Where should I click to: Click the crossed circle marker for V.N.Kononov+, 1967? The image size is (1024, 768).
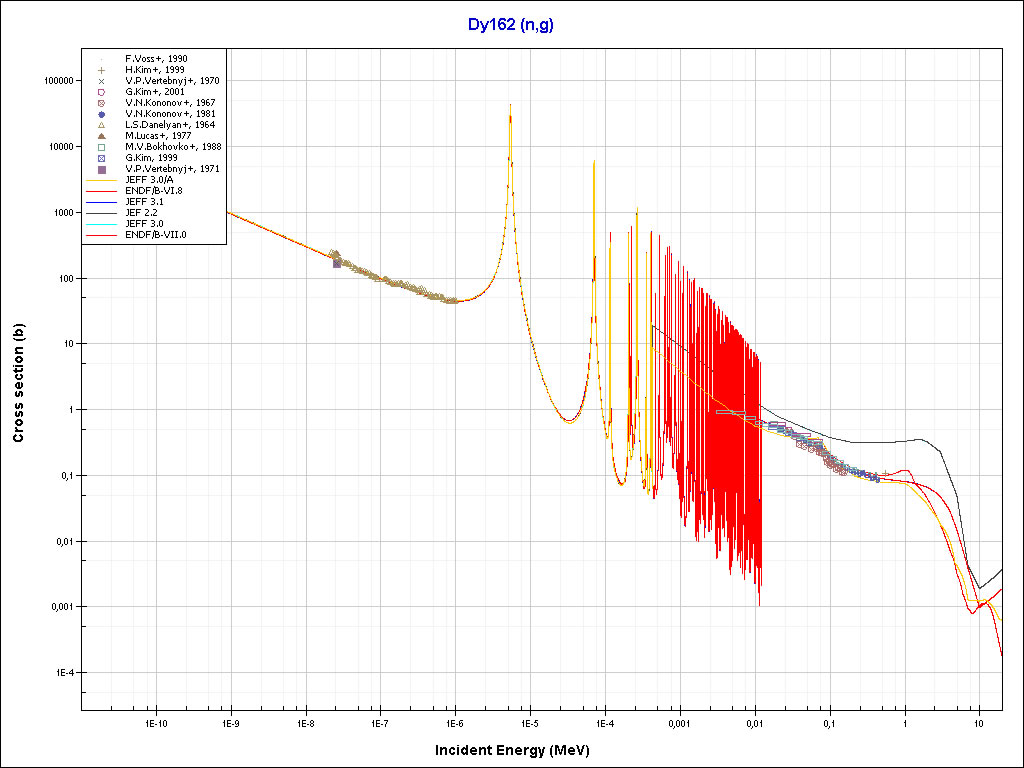click(x=102, y=103)
